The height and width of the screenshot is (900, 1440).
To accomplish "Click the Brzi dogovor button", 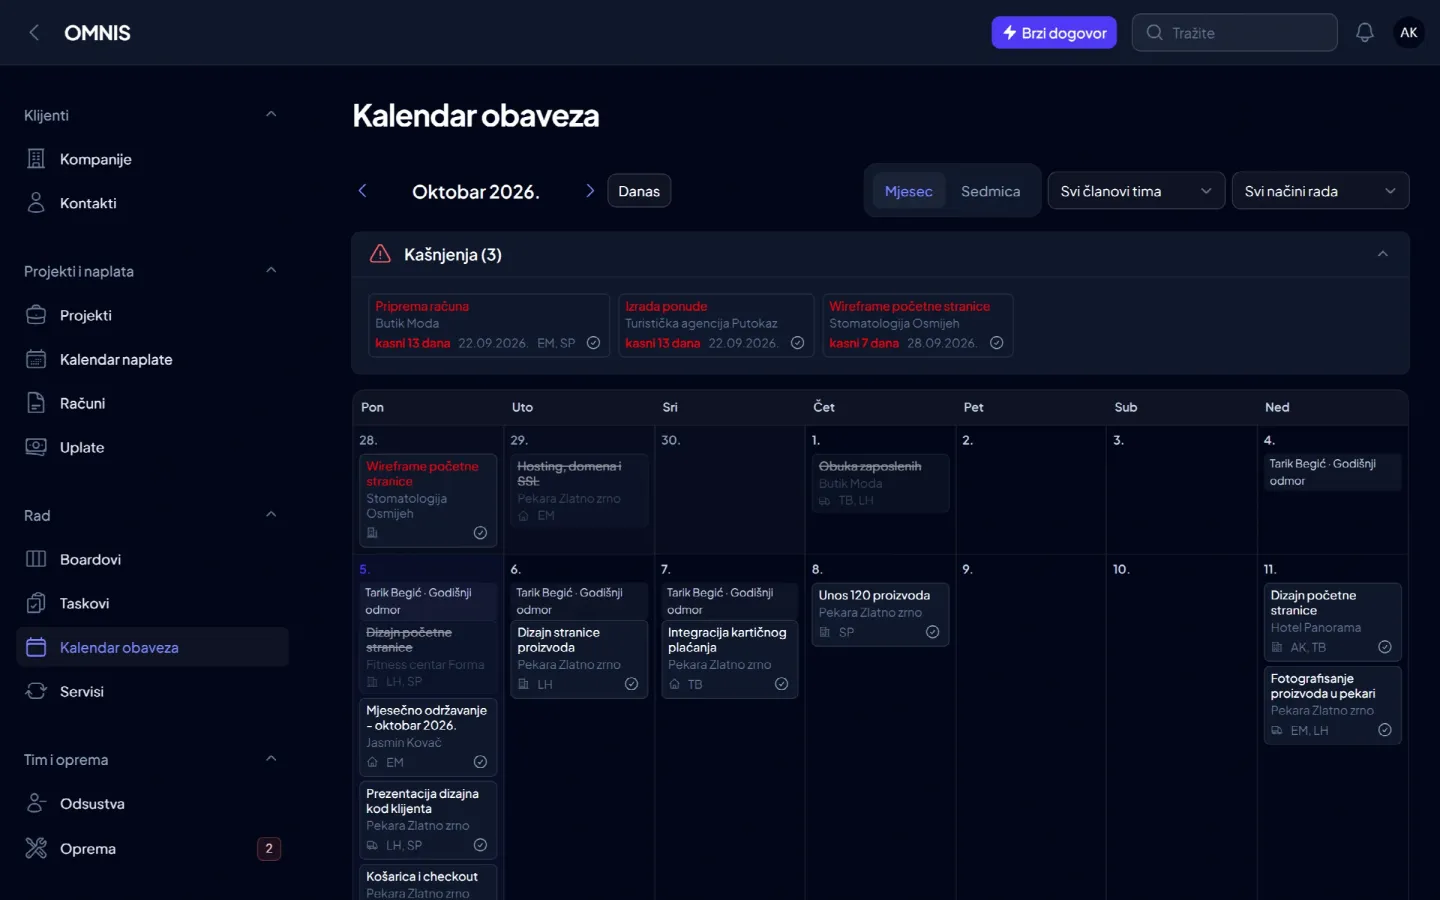I will click(x=1054, y=33).
